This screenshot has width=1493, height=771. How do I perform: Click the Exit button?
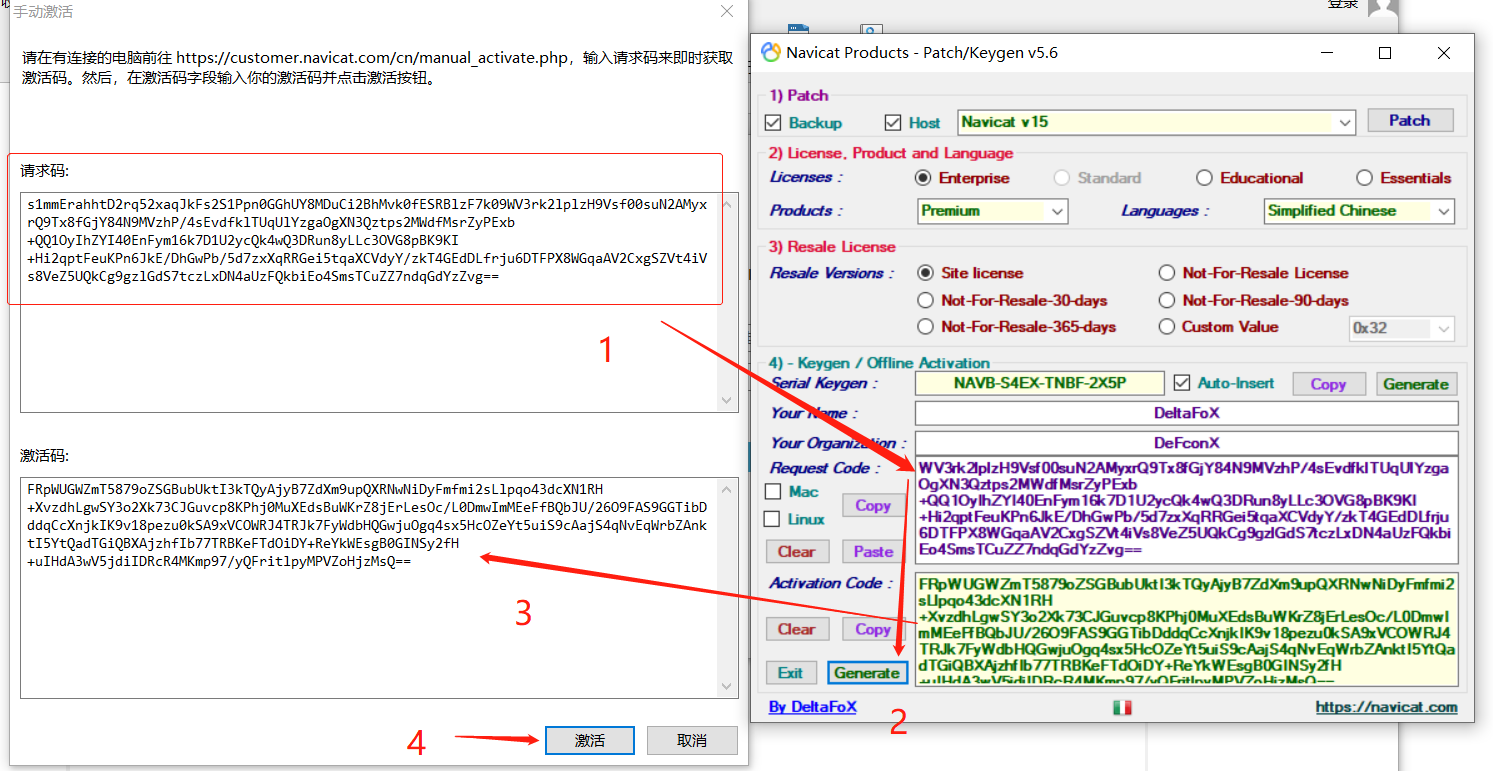(x=791, y=673)
